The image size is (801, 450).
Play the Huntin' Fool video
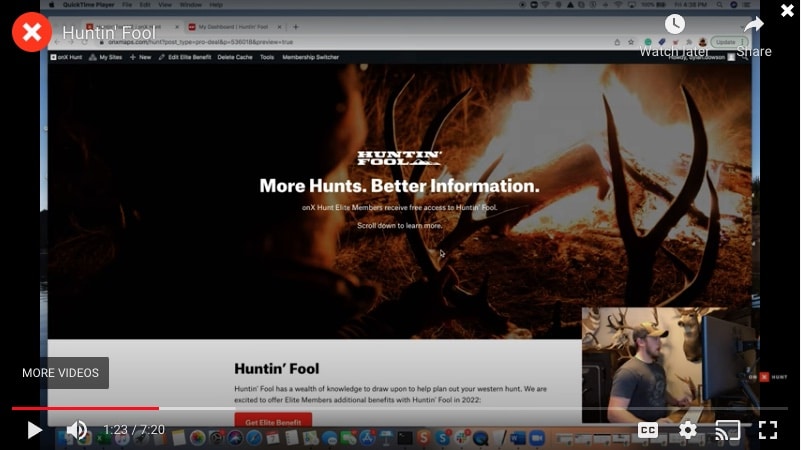tap(34, 430)
